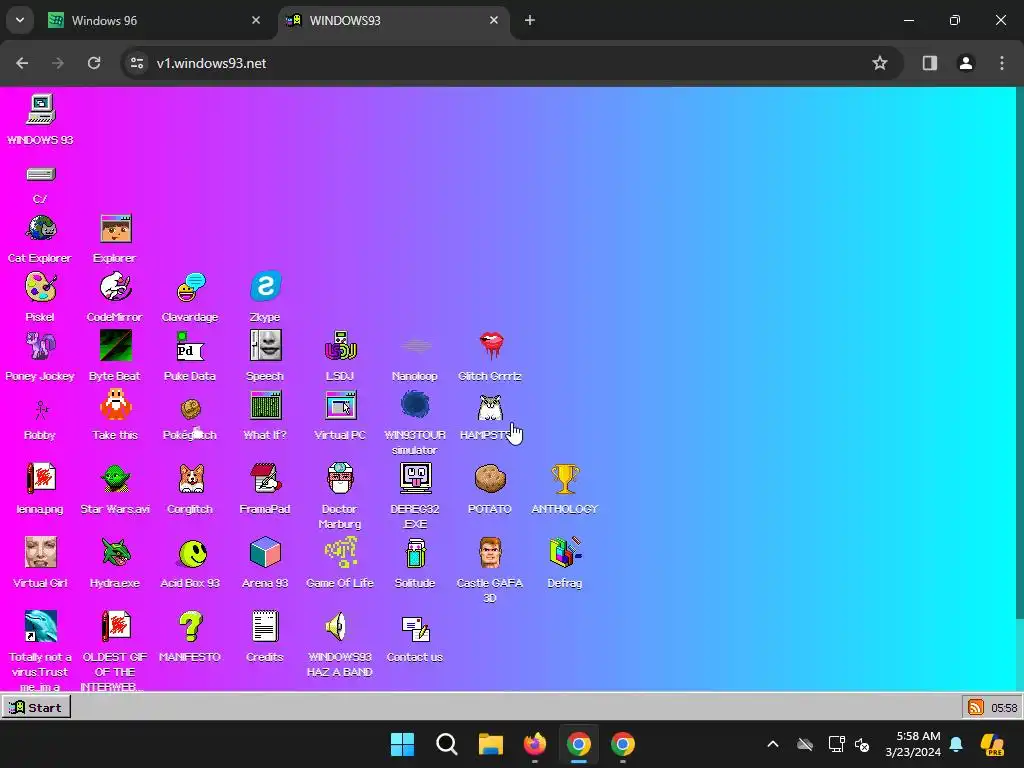Launch WIN93TOUR simulator
This screenshot has height=768, width=1024.
pyautogui.click(x=415, y=405)
